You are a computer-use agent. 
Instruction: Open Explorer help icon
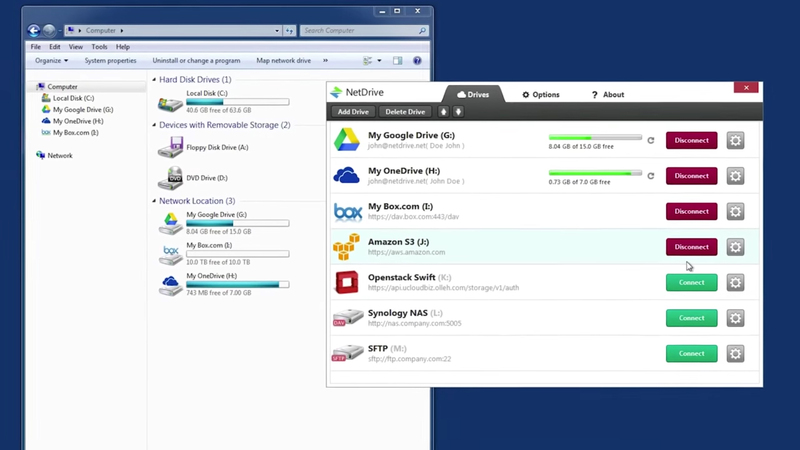(417, 61)
